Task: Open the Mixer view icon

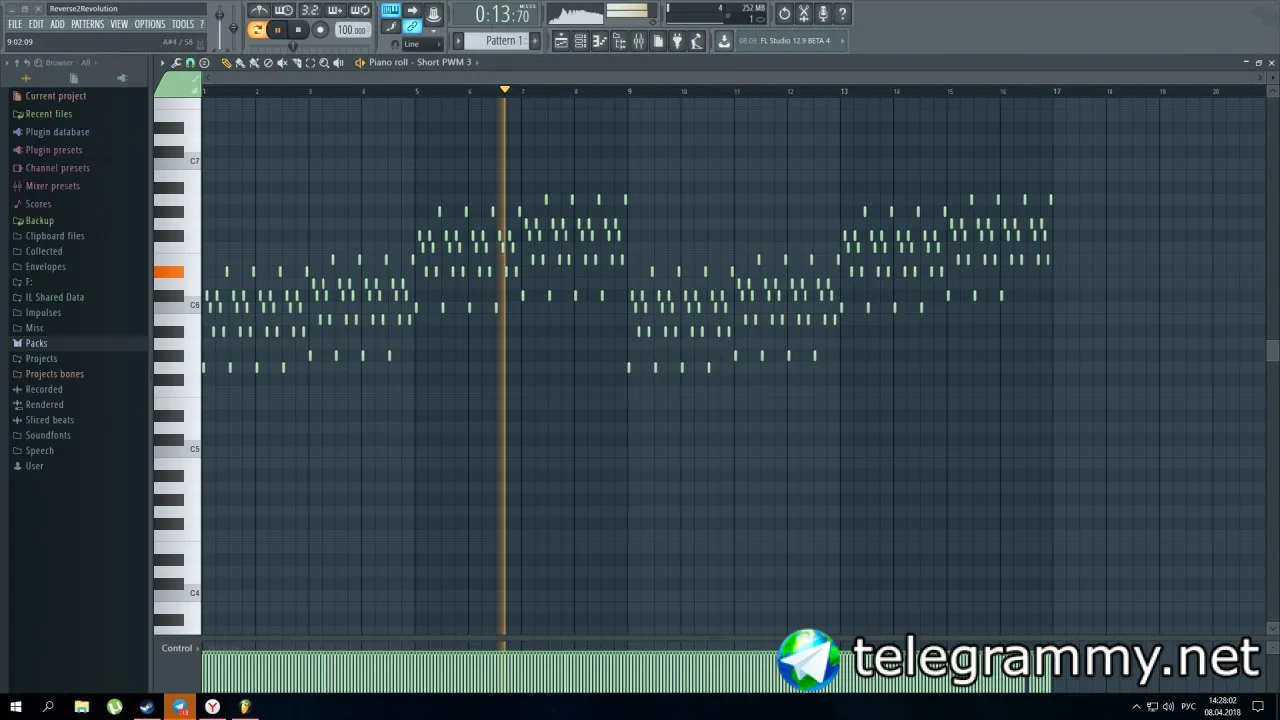Action: coord(638,41)
